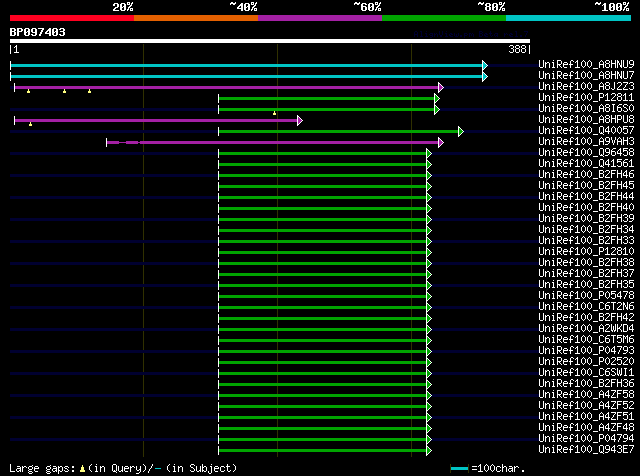Click UniRef100_B2FH34 label
This screenshot has height=476, width=640.
pyautogui.click(x=586, y=229)
